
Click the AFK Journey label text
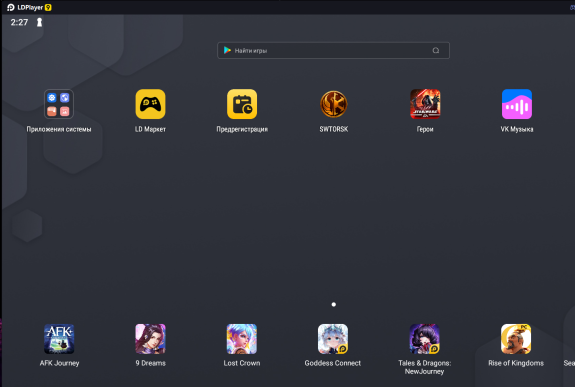pos(59,363)
